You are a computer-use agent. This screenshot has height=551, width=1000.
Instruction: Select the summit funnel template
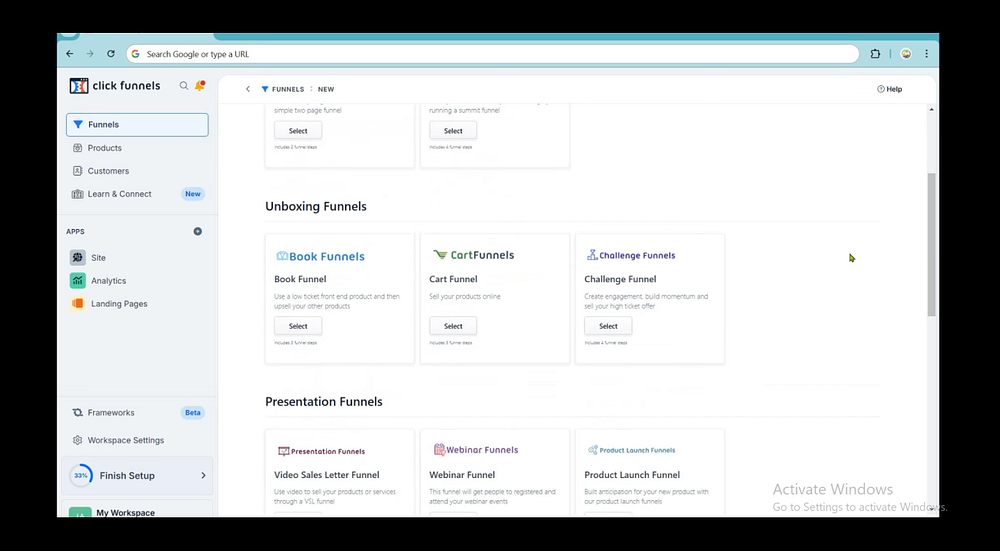pos(453,131)
